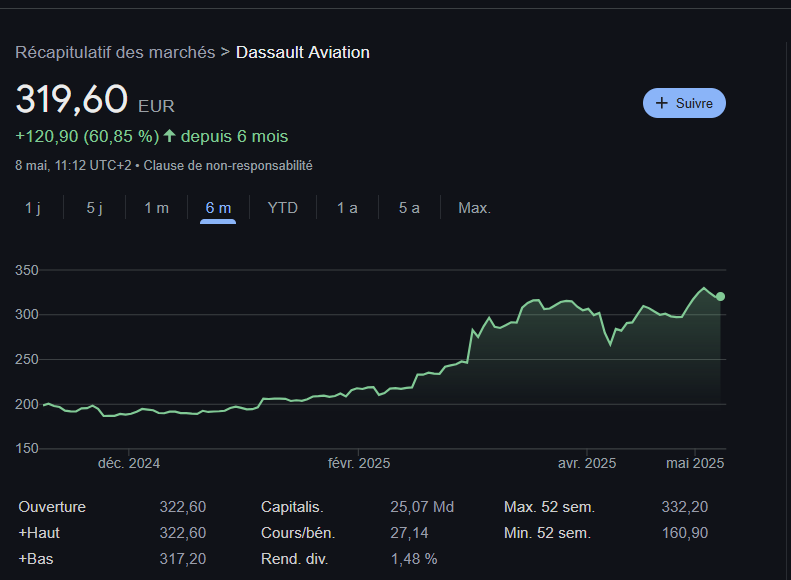The height and width of the screenshot is (580, 791).
Task: Click the current price dot on chart
Action: coord(720,297)
